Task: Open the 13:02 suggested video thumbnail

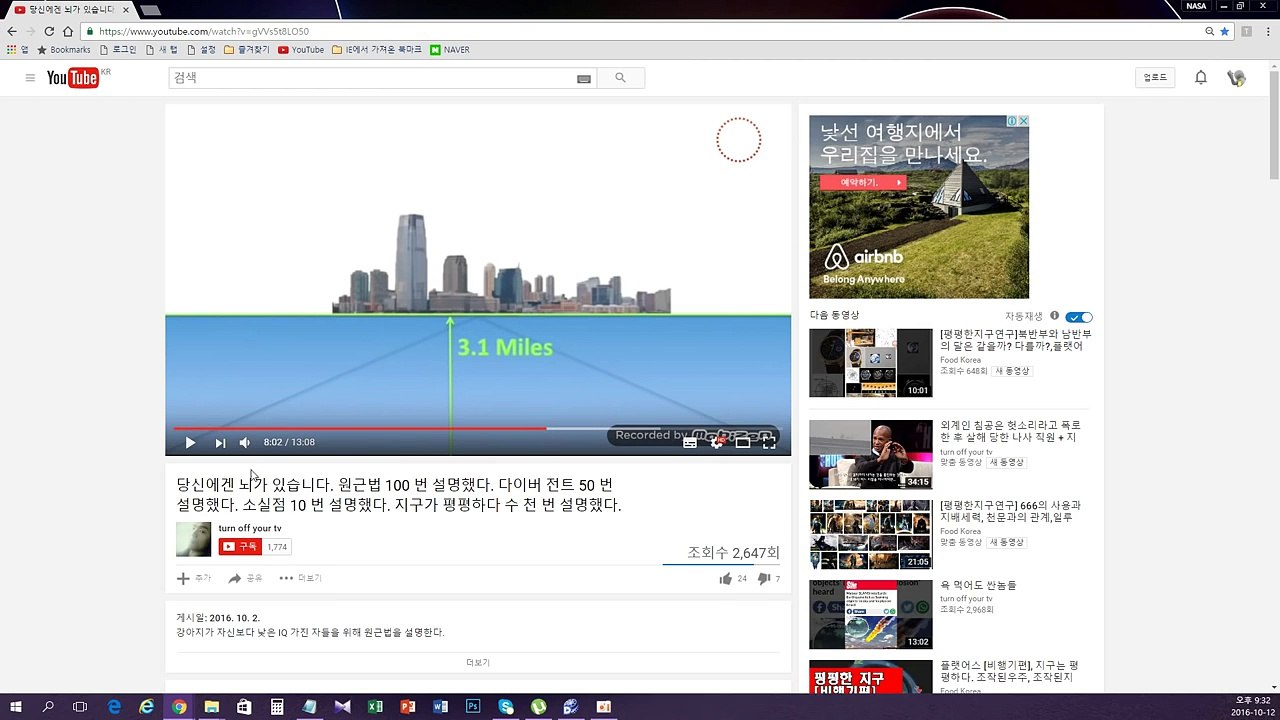Action: pyautogui.click(x=871, y=614)
